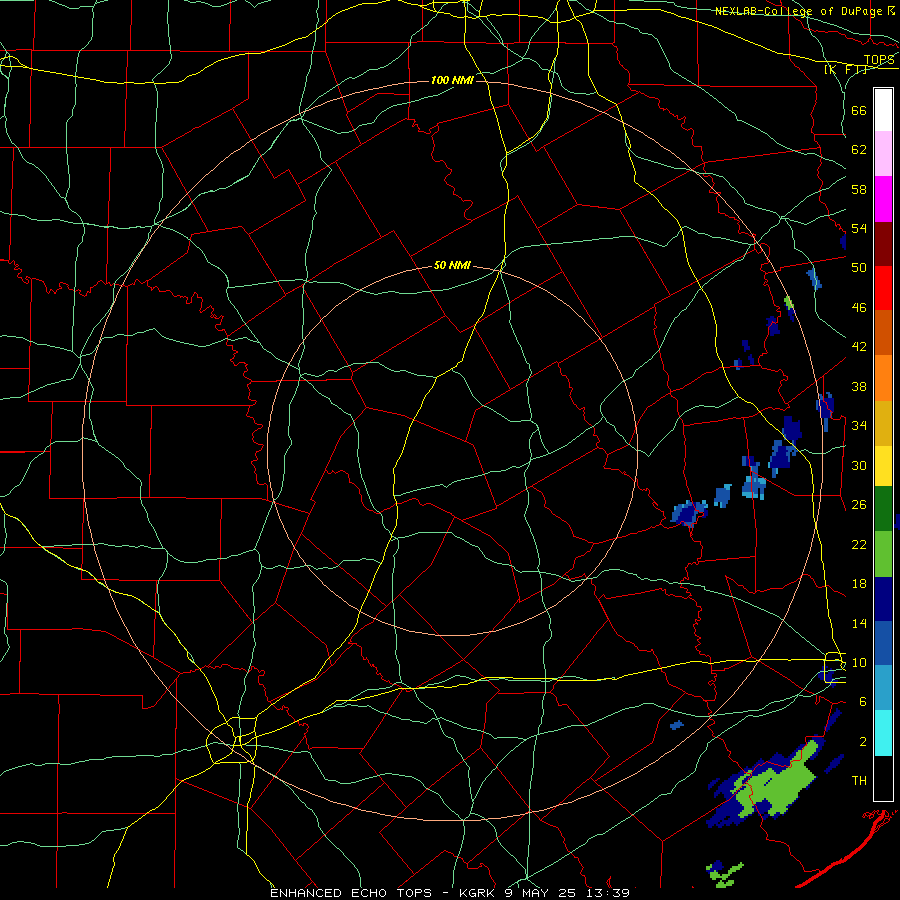Screen dimensions: 900x900
Task: Click the "30" legend value
Action: pyautogui.click(x=859, y=465)
